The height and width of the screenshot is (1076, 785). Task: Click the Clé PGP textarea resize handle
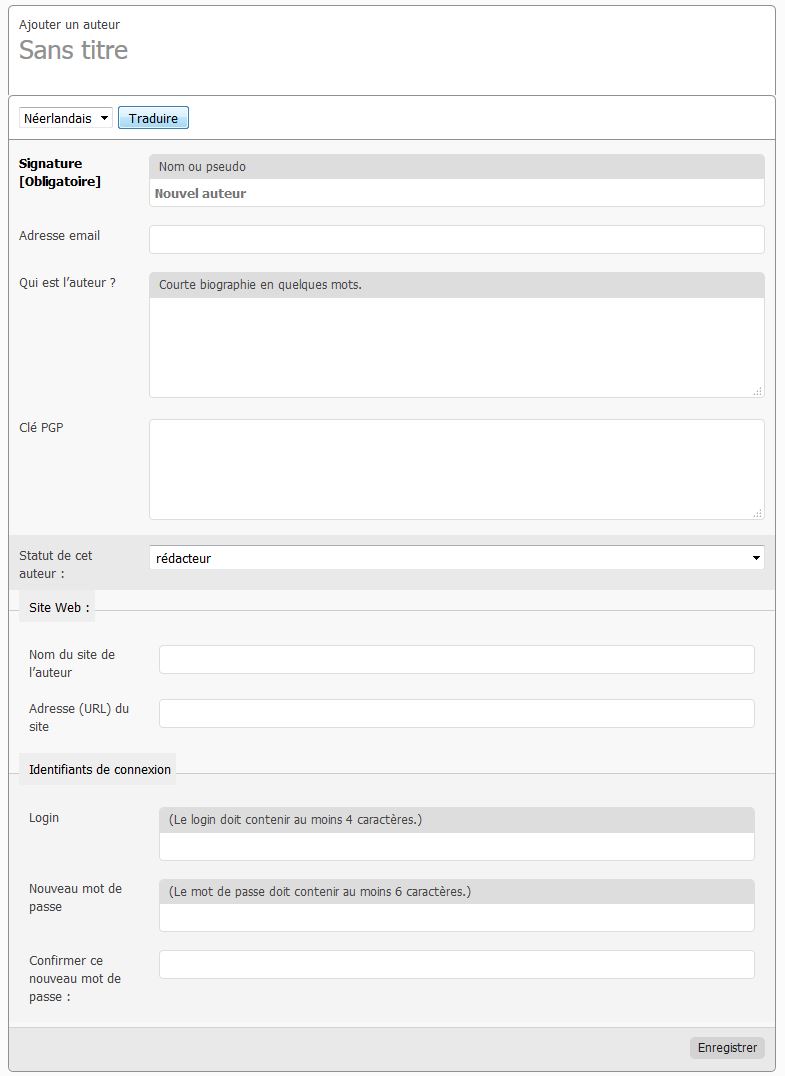757,513
